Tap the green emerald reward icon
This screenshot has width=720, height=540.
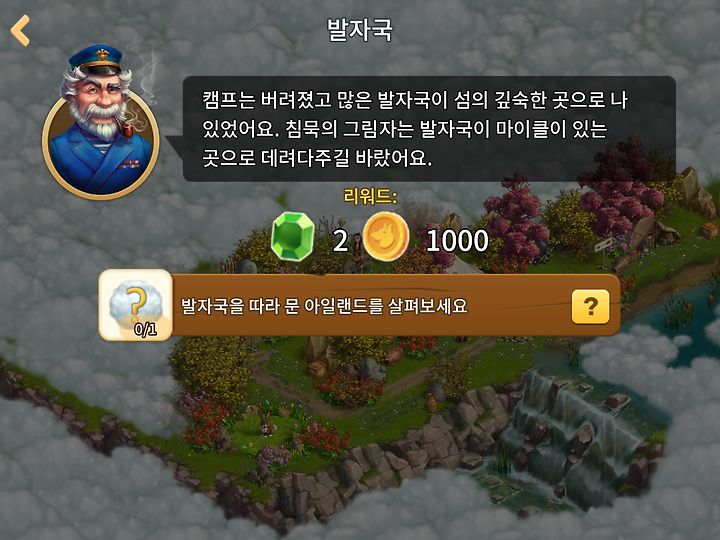pyautogui.click(x=292, y=237)
